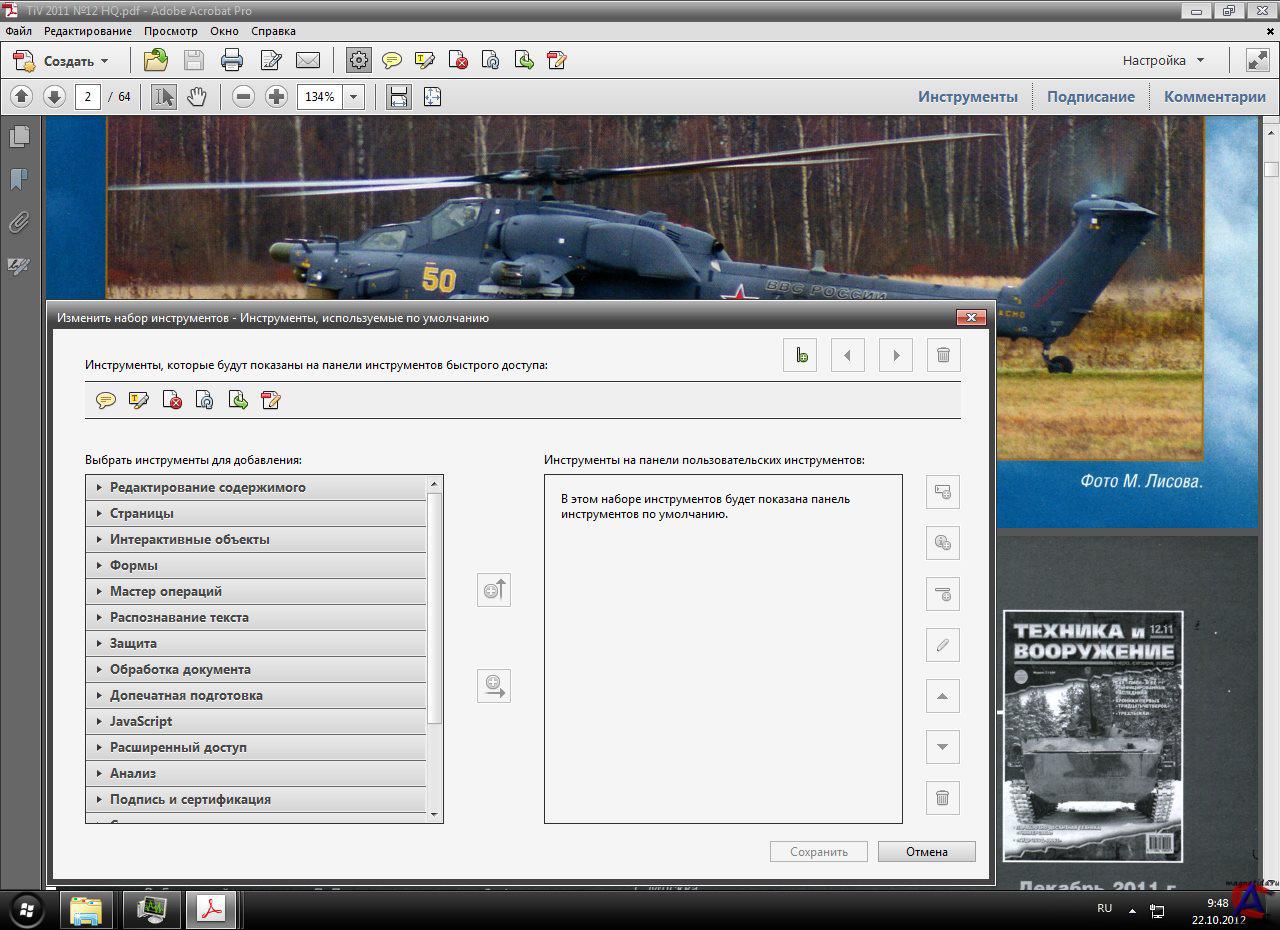The height and width of the screenshot is (930, 1280).
Task: Click the sticky note icon in quick tools list
Action: coord(106,401)
